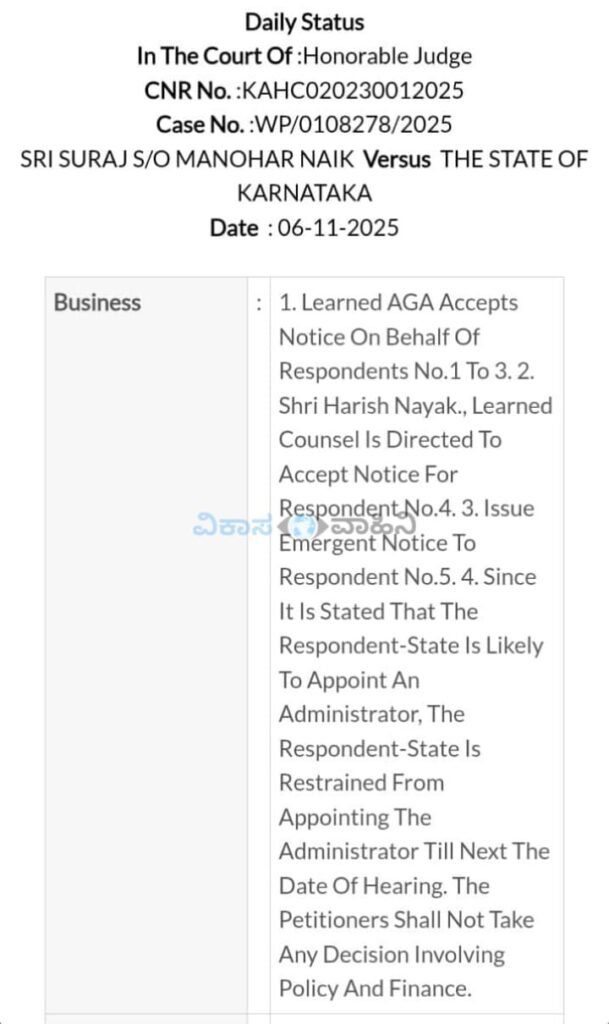
Task: Click the In The Court Of label
Action: pos(215,57)
